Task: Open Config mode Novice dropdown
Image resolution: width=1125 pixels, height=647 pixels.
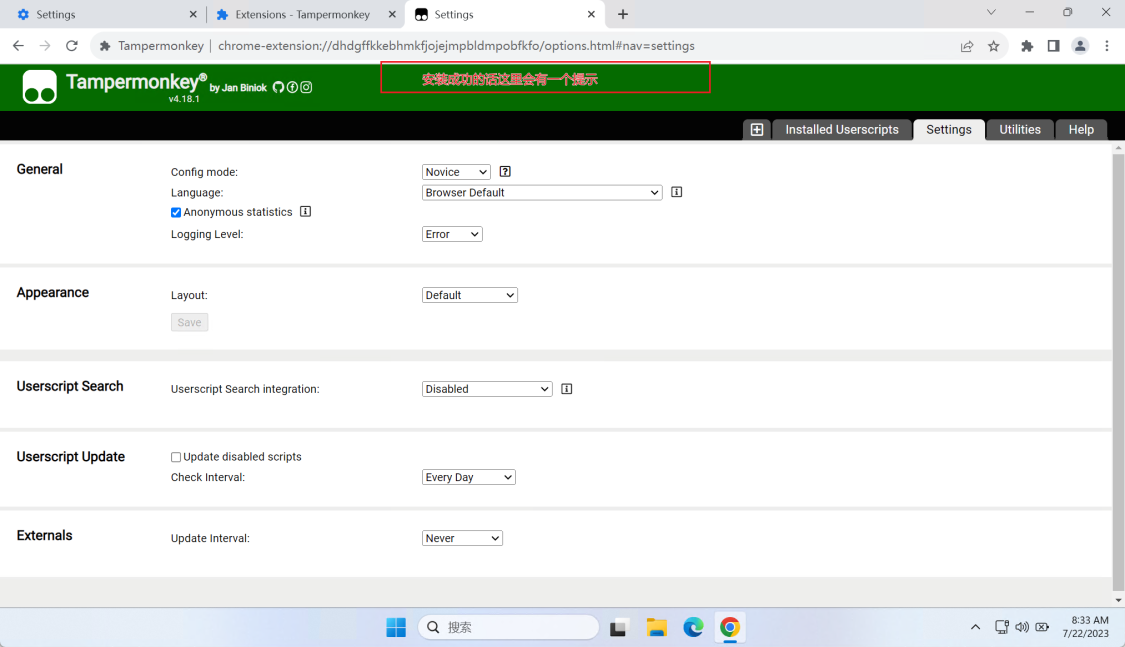Action: 456,172
